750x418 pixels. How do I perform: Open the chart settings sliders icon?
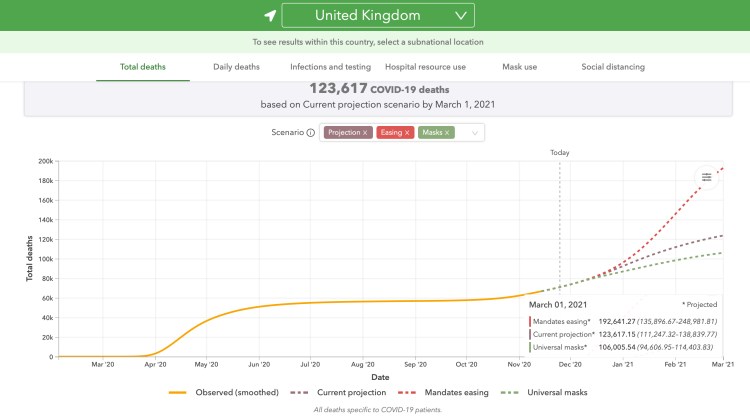706,177
